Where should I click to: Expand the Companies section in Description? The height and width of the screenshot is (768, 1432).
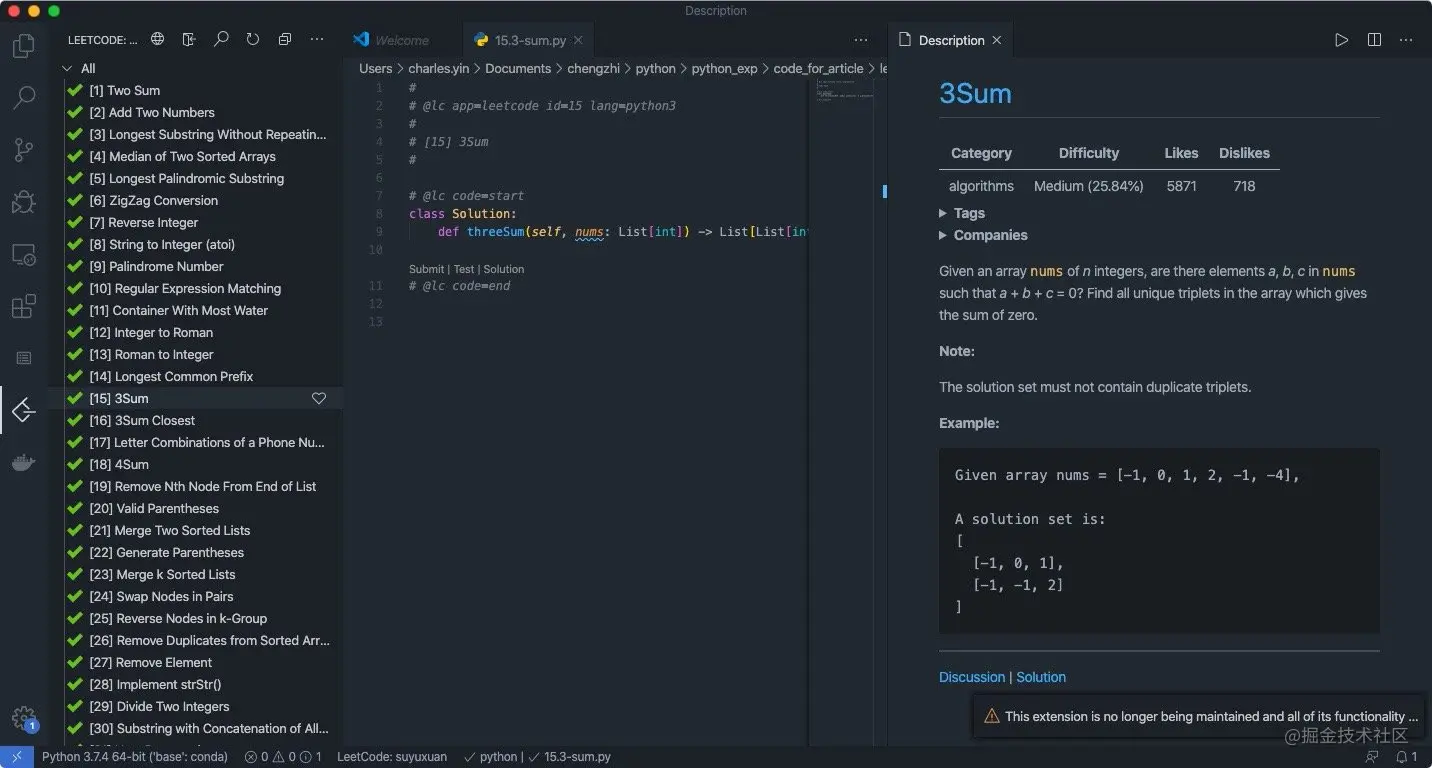(983, 235)
